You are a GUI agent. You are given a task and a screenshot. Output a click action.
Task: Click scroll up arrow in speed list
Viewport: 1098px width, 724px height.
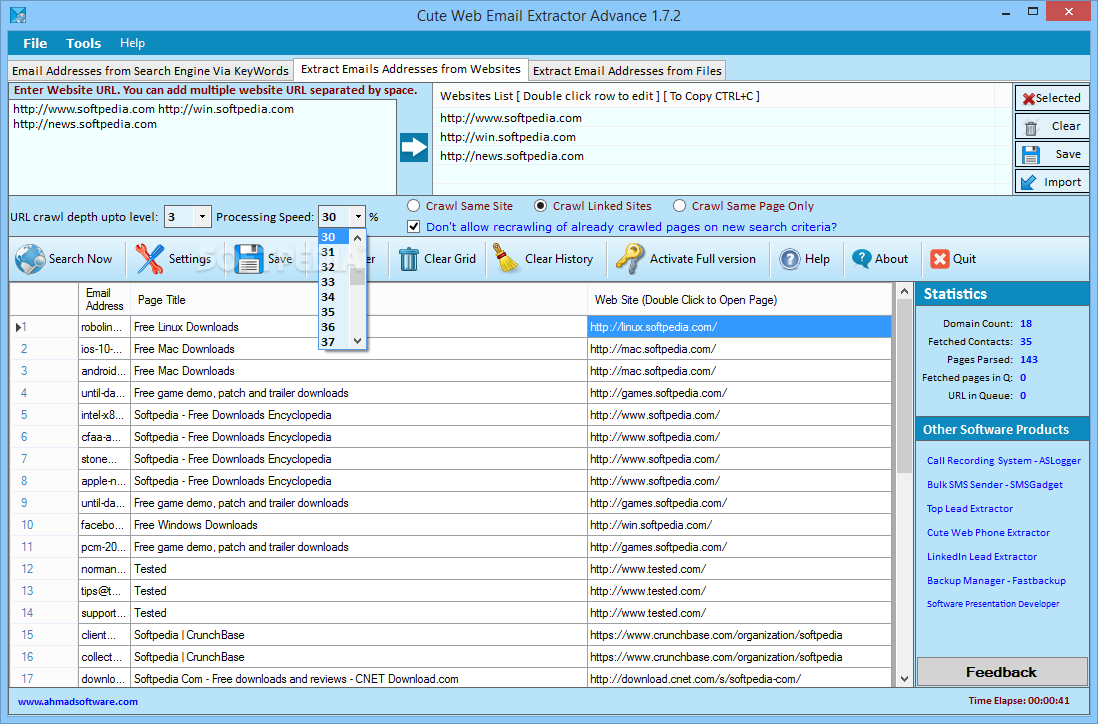tap(358, 238)
